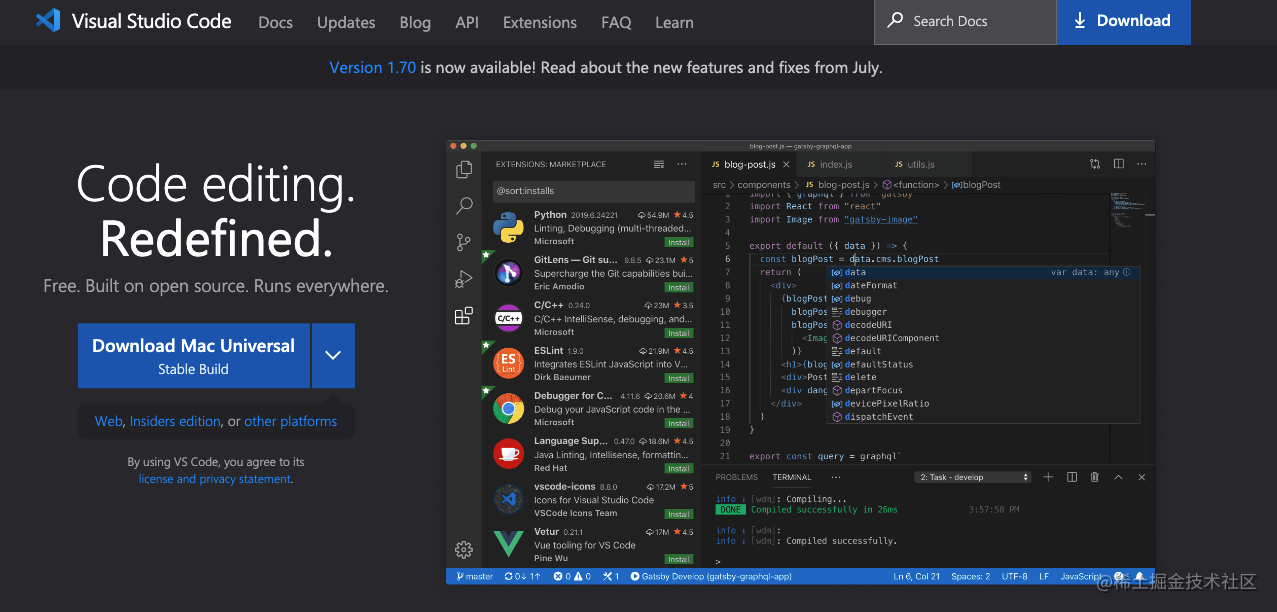Select the PROBLEMS panel tab
1277x612 pixels.
pyautogui.click(x=737, y=477)
